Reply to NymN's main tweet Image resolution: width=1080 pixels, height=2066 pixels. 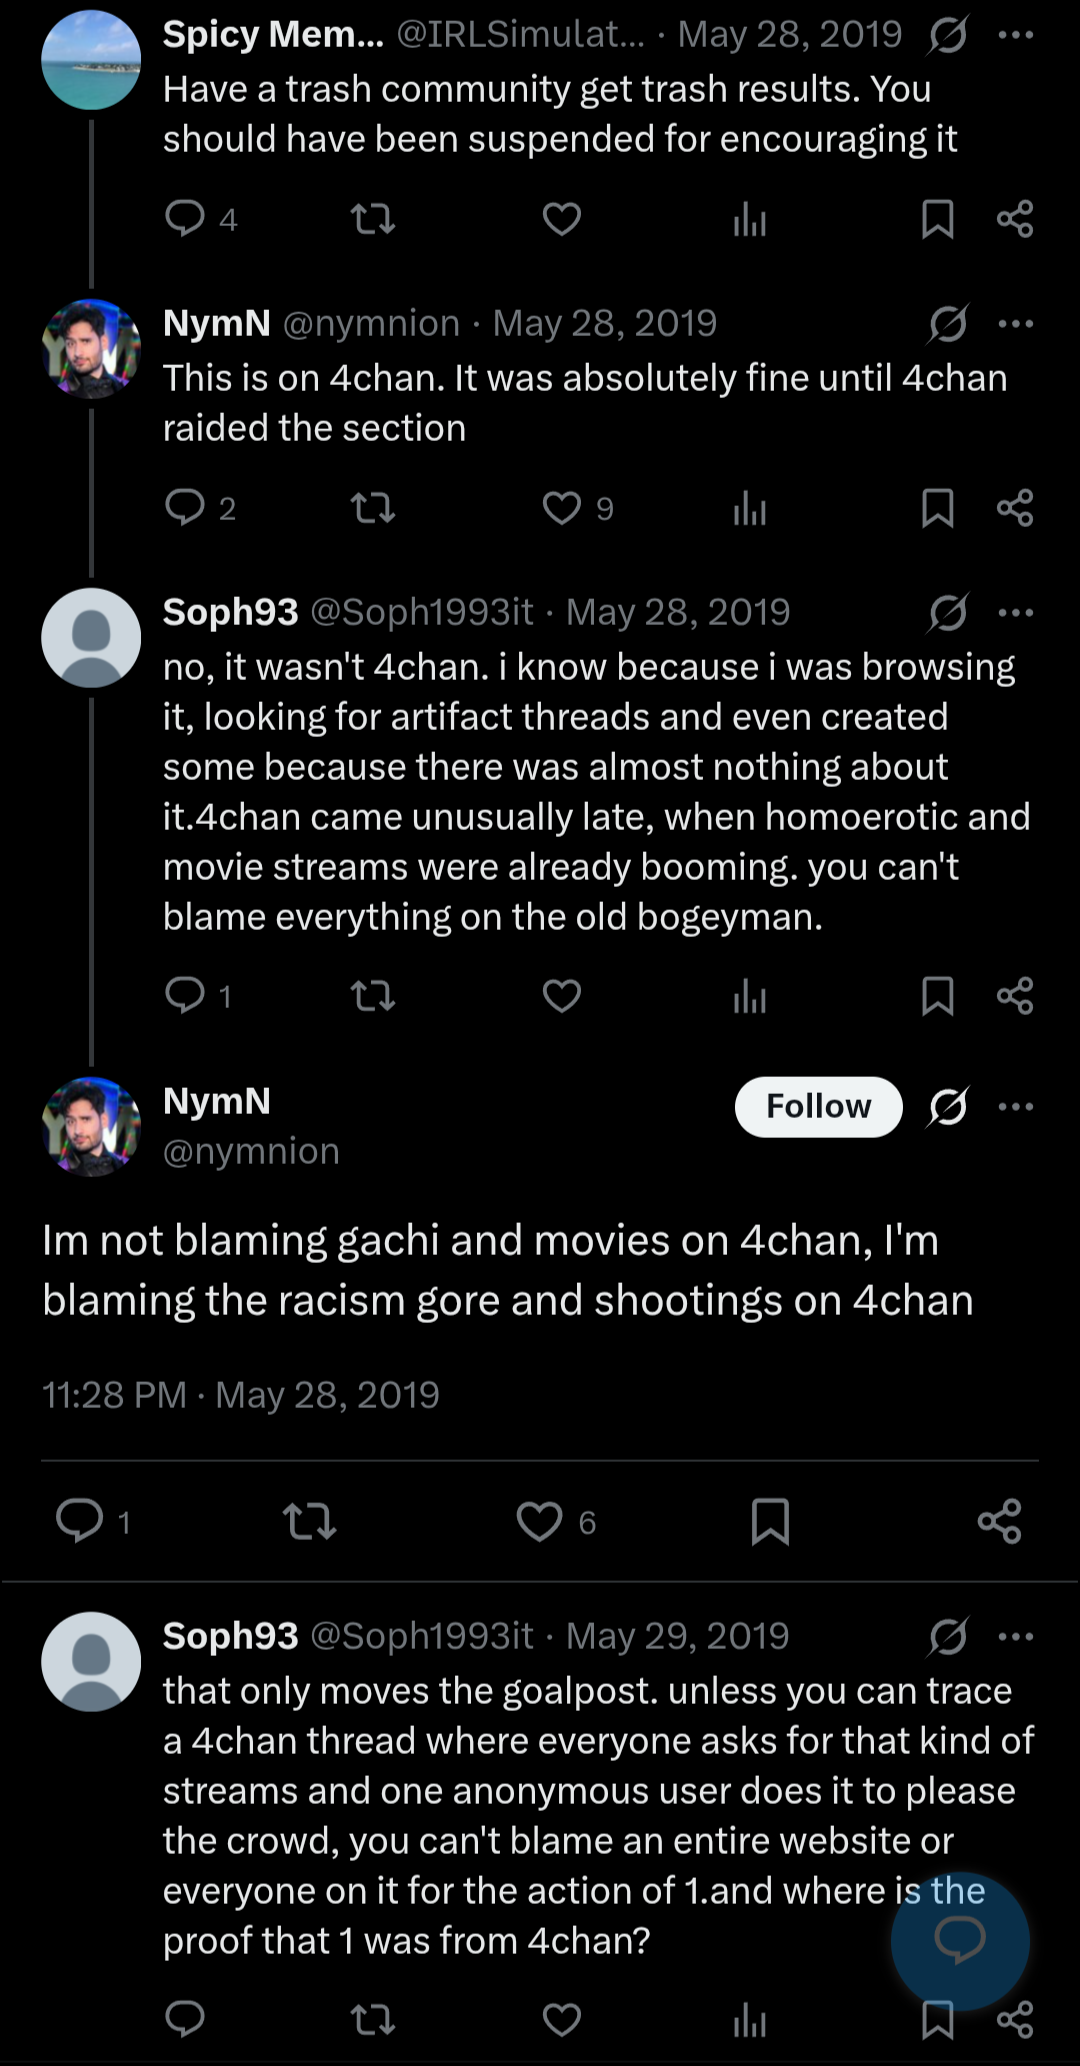[80, 1521]
